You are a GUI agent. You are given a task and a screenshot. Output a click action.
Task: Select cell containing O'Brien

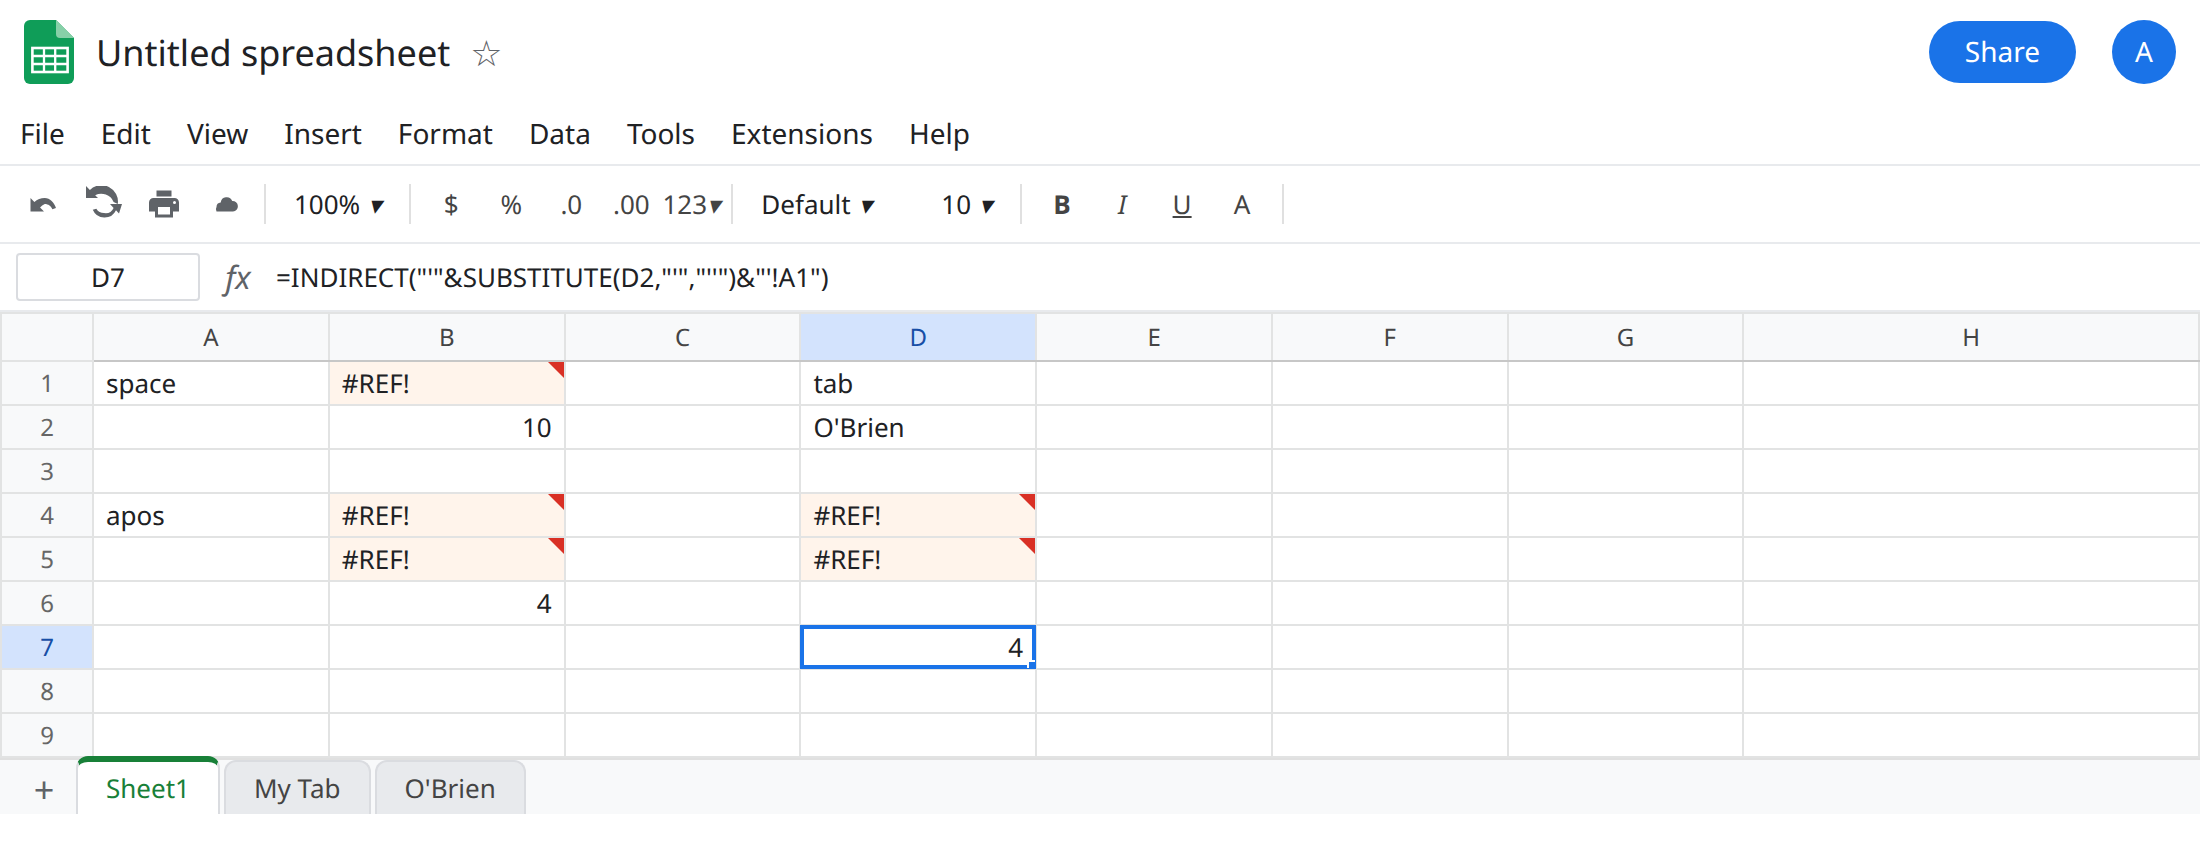918,428
